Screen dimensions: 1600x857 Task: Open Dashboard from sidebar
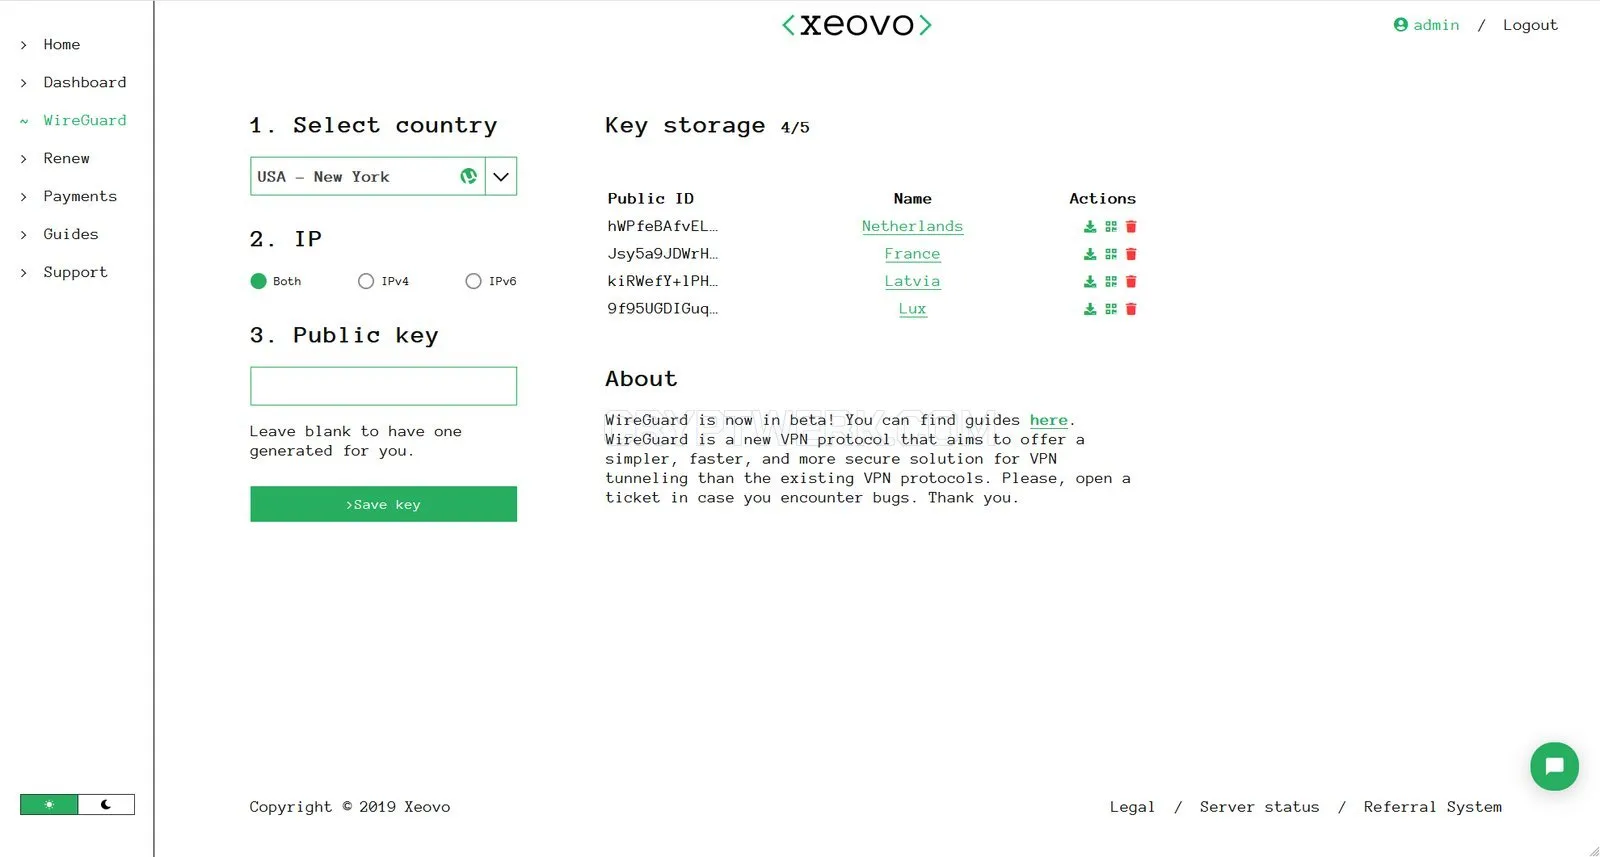point(85,82)
